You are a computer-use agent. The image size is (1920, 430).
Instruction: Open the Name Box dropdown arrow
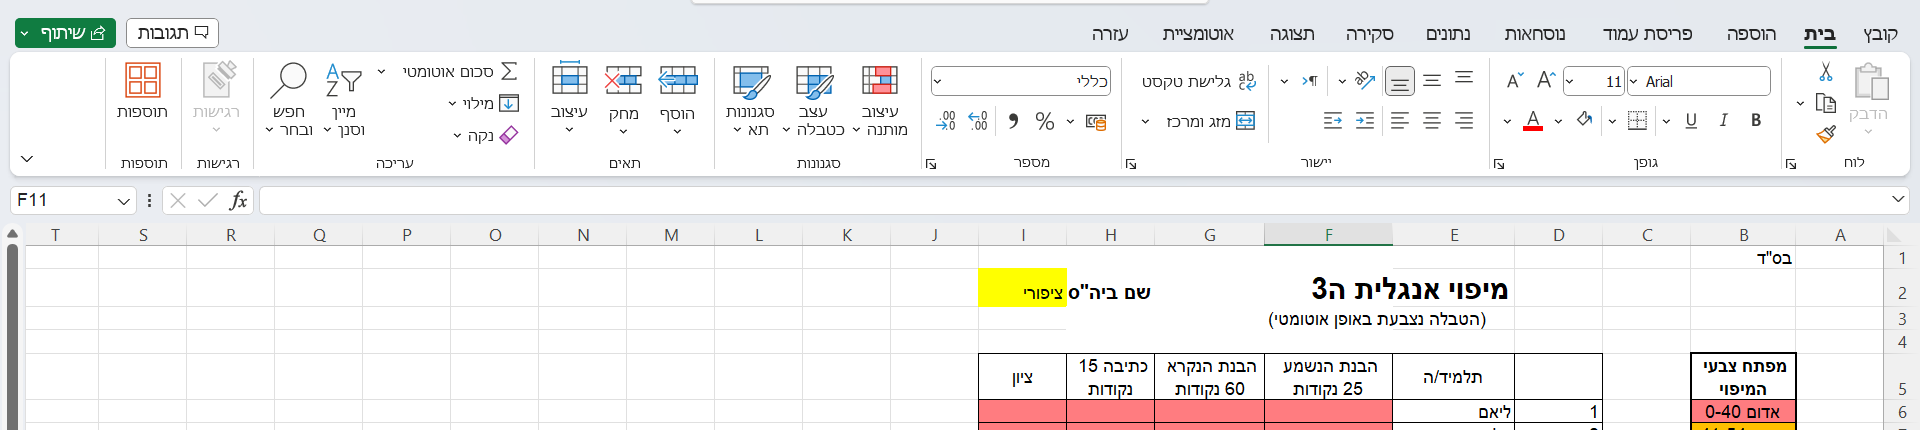pyautogui.click(x=124, y=201)
